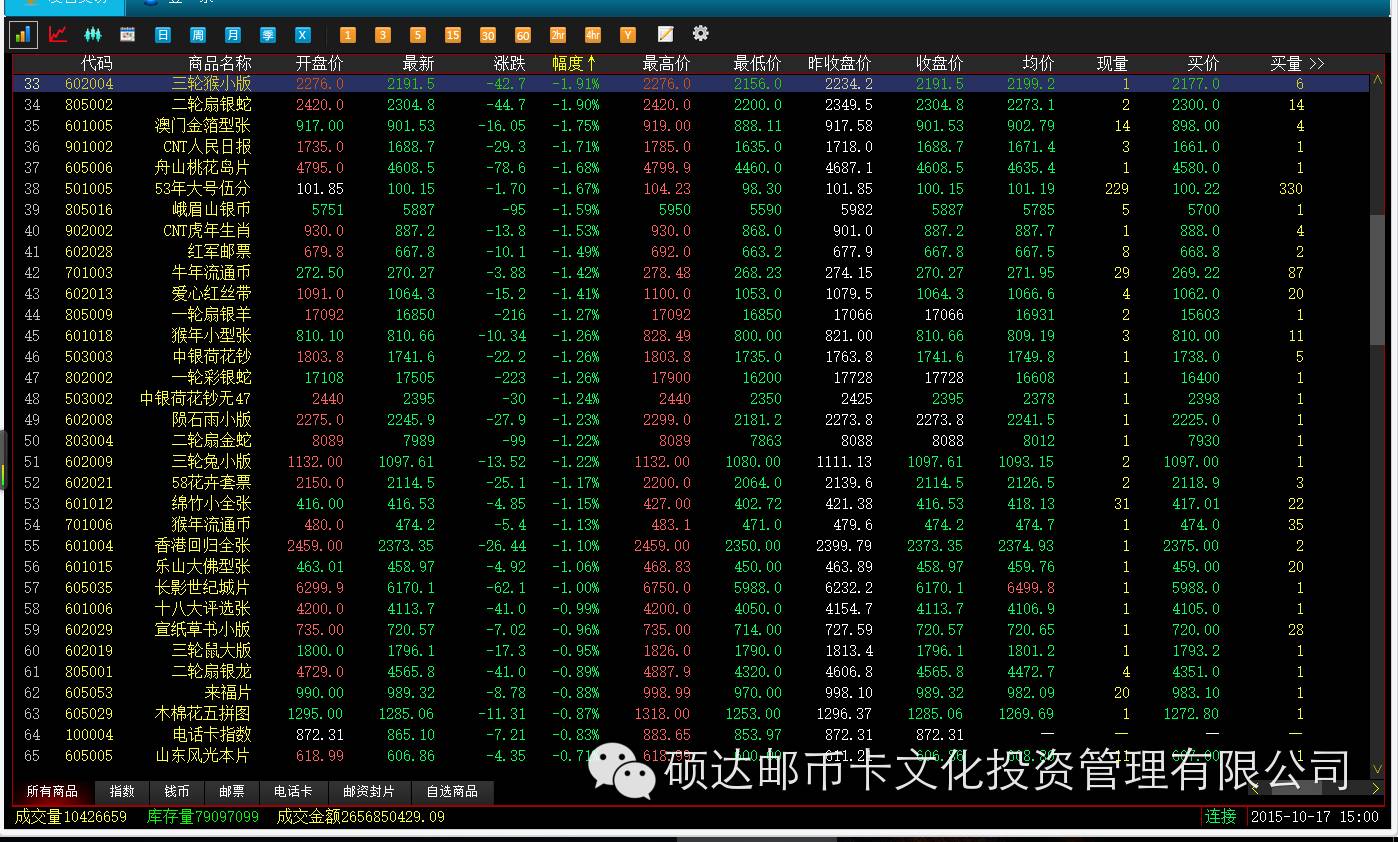Select the quarterly period button 季
This screenshot has height=842, width=1398.
pos(268,35)
